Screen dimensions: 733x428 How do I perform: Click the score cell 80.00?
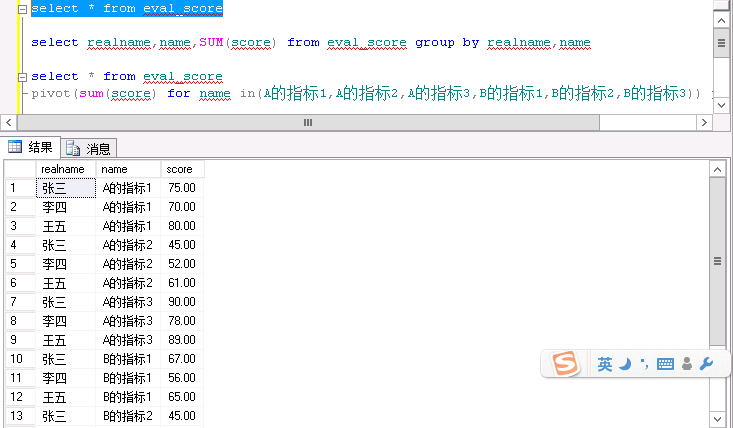click(x=182, y=226)
